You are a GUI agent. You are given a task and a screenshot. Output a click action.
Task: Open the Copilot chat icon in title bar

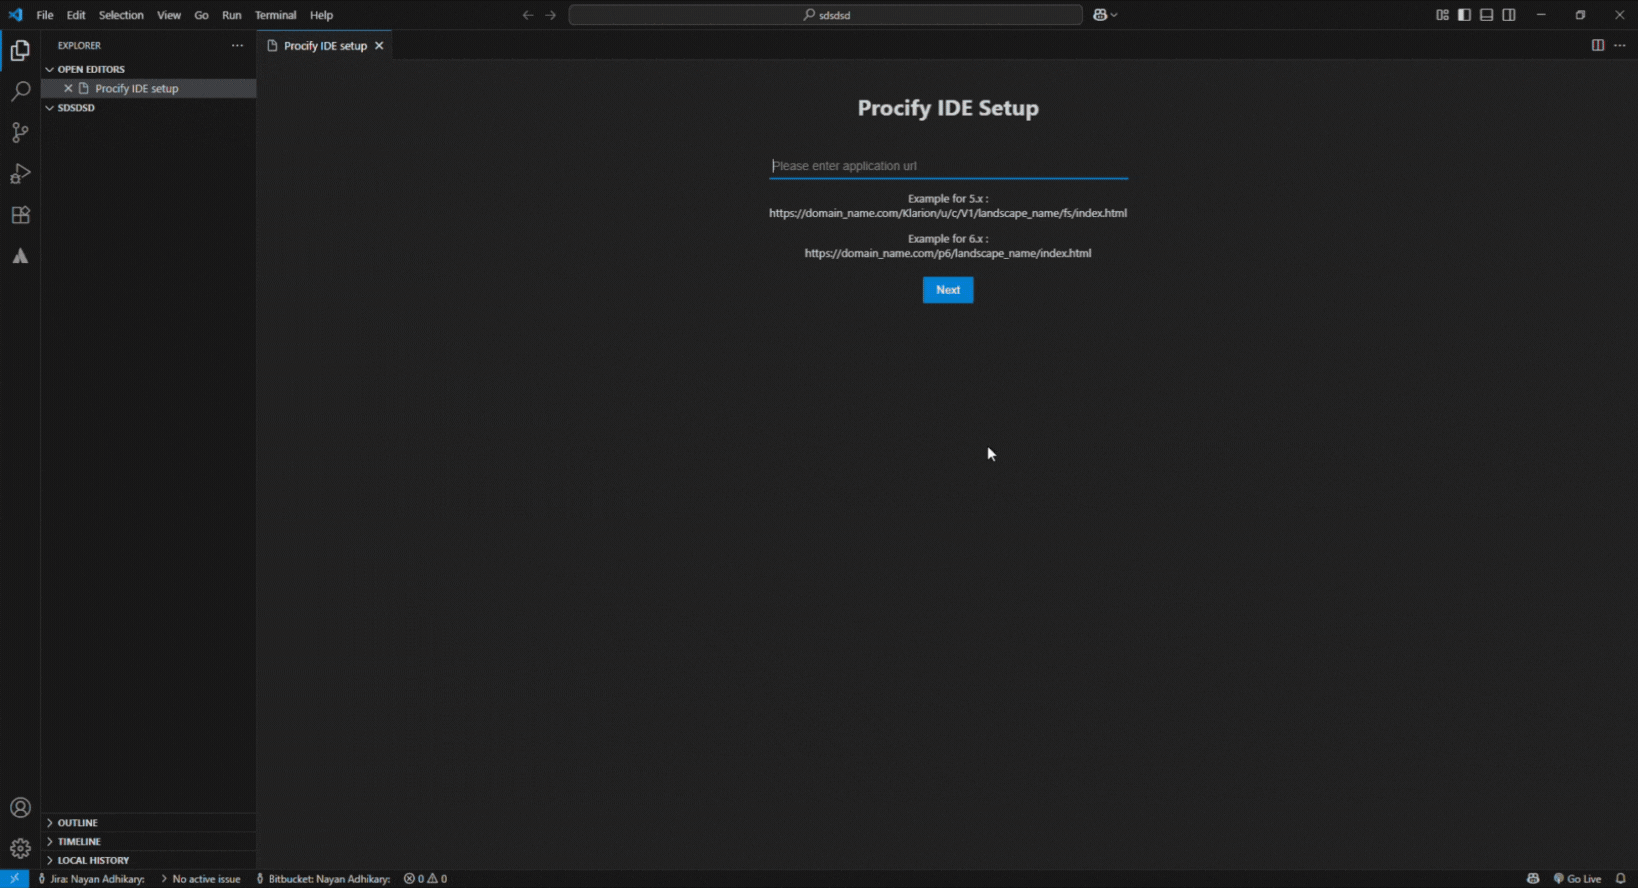pyautogui.click(x=1100, y=15)
